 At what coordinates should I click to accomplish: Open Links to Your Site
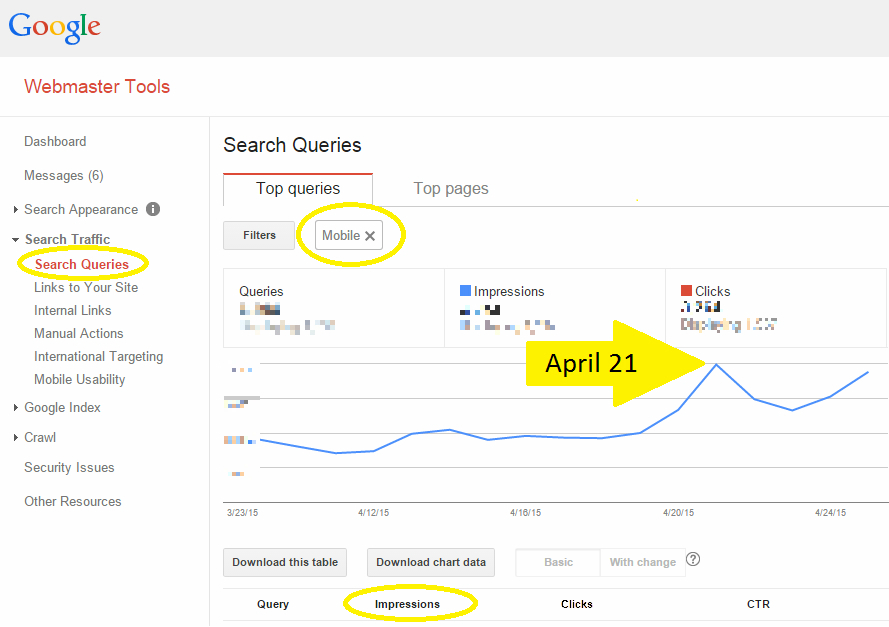[86, 287]
